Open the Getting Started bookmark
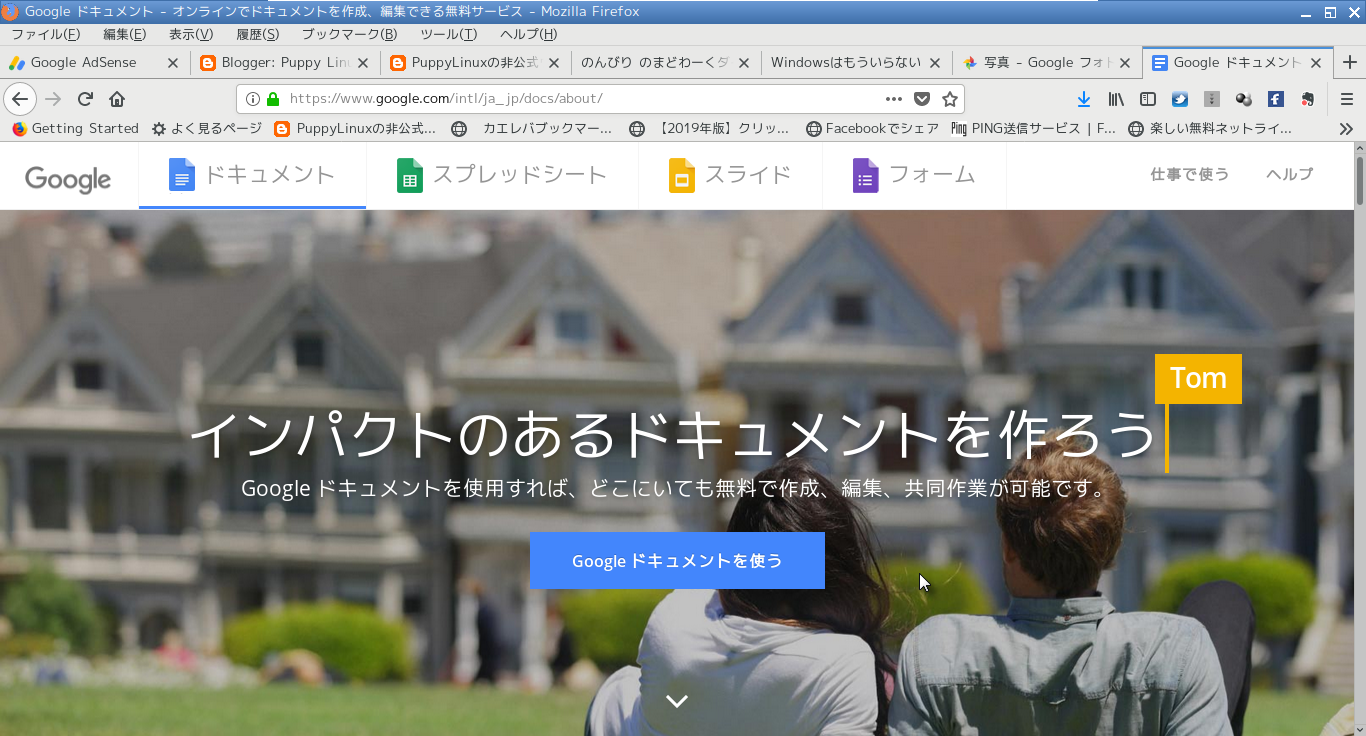The height and width of the screenshot is (736, 1366). tap(75, 128)
